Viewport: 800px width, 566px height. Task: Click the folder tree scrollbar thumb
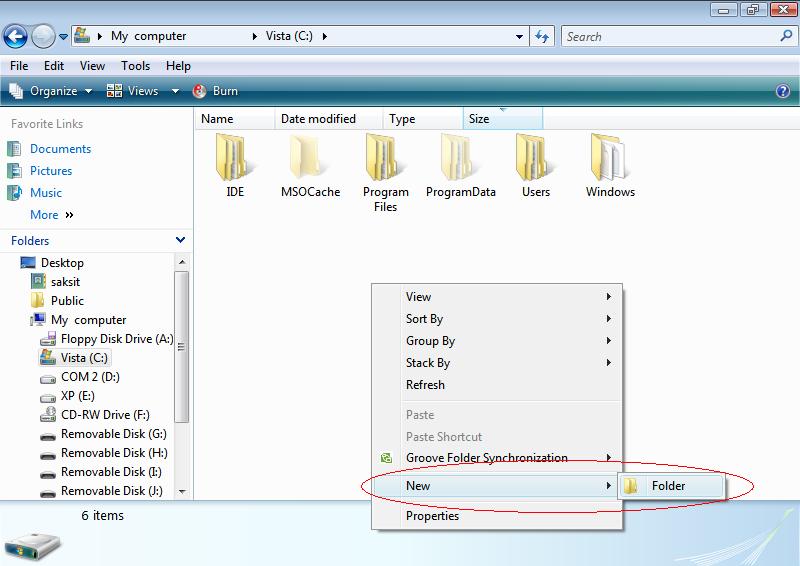[x=182, y=347]
